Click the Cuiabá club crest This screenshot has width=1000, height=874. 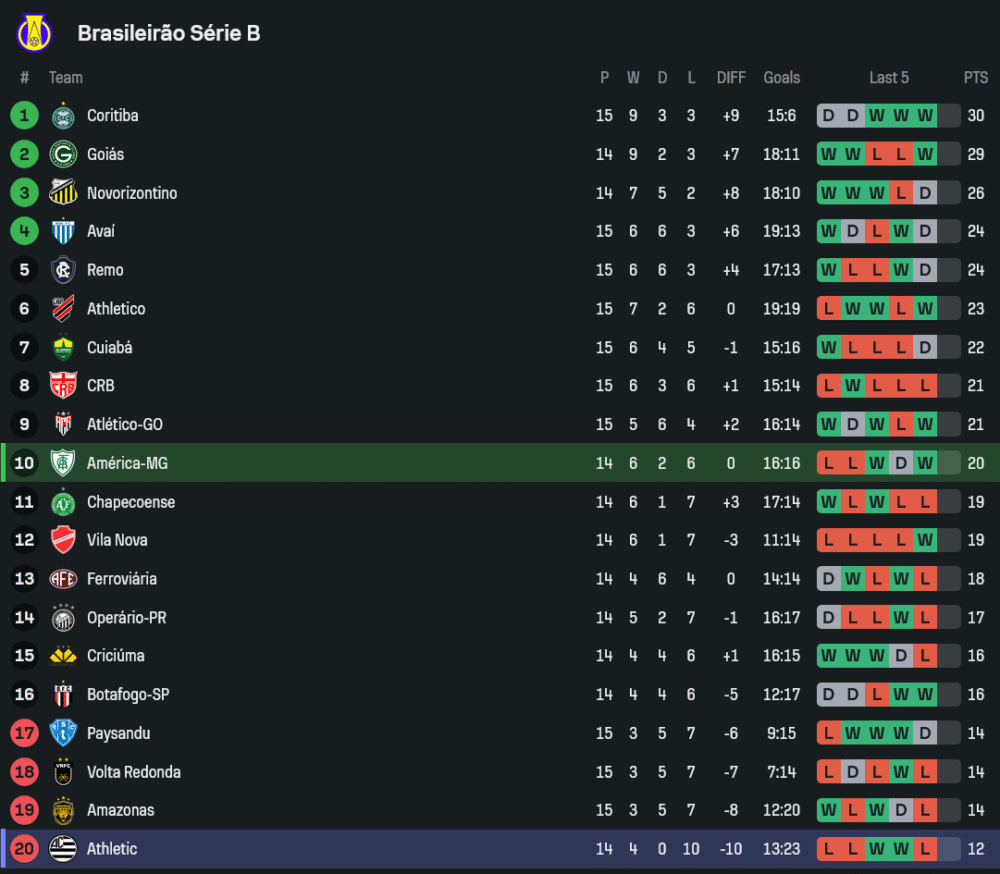pyautogui.click(x=63, y=348)
